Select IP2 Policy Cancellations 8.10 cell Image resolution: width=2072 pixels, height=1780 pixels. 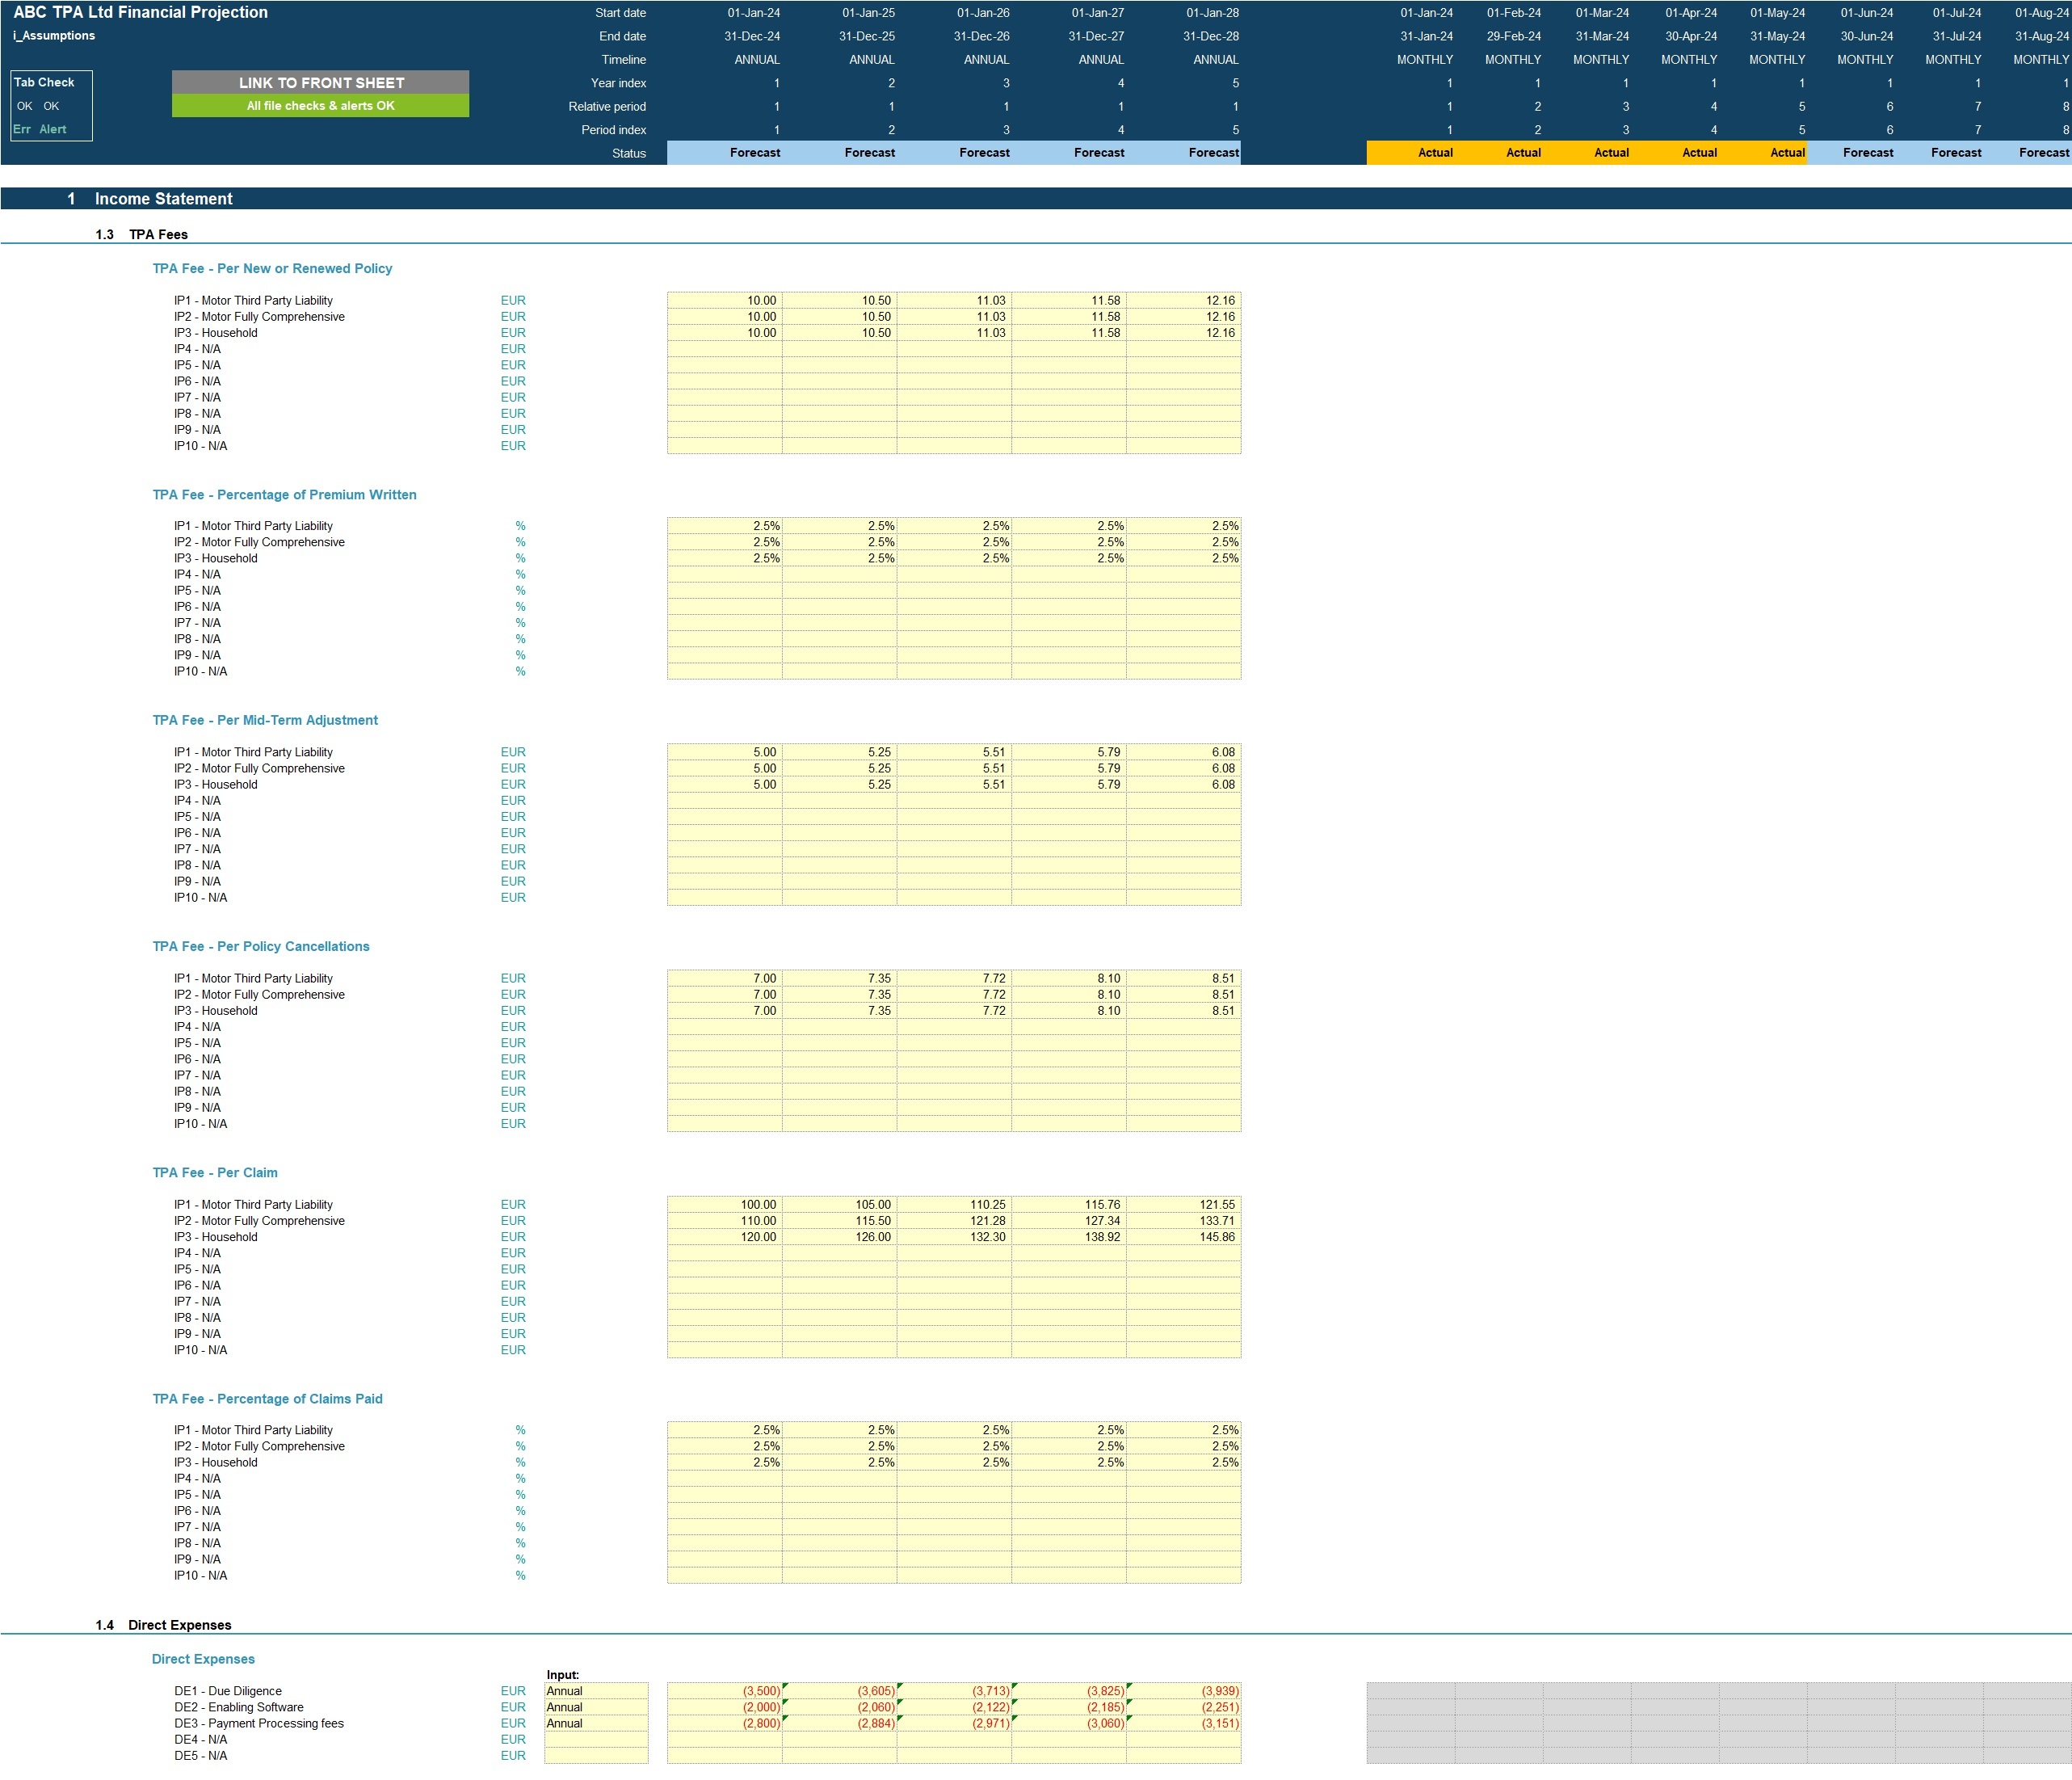click(1069, 995)
